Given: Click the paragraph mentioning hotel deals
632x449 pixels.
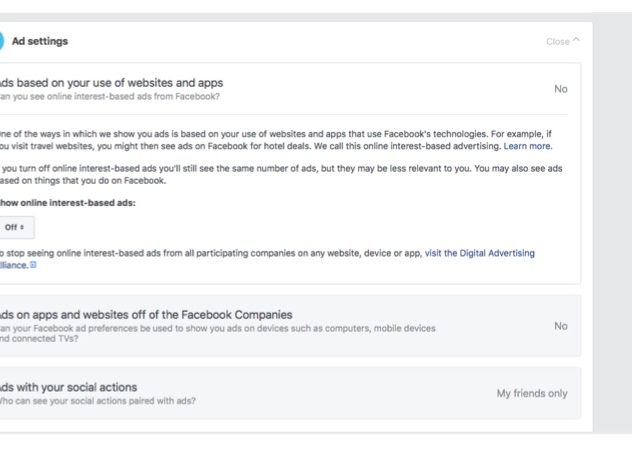Looking at the screenshot, I should 270,139.
